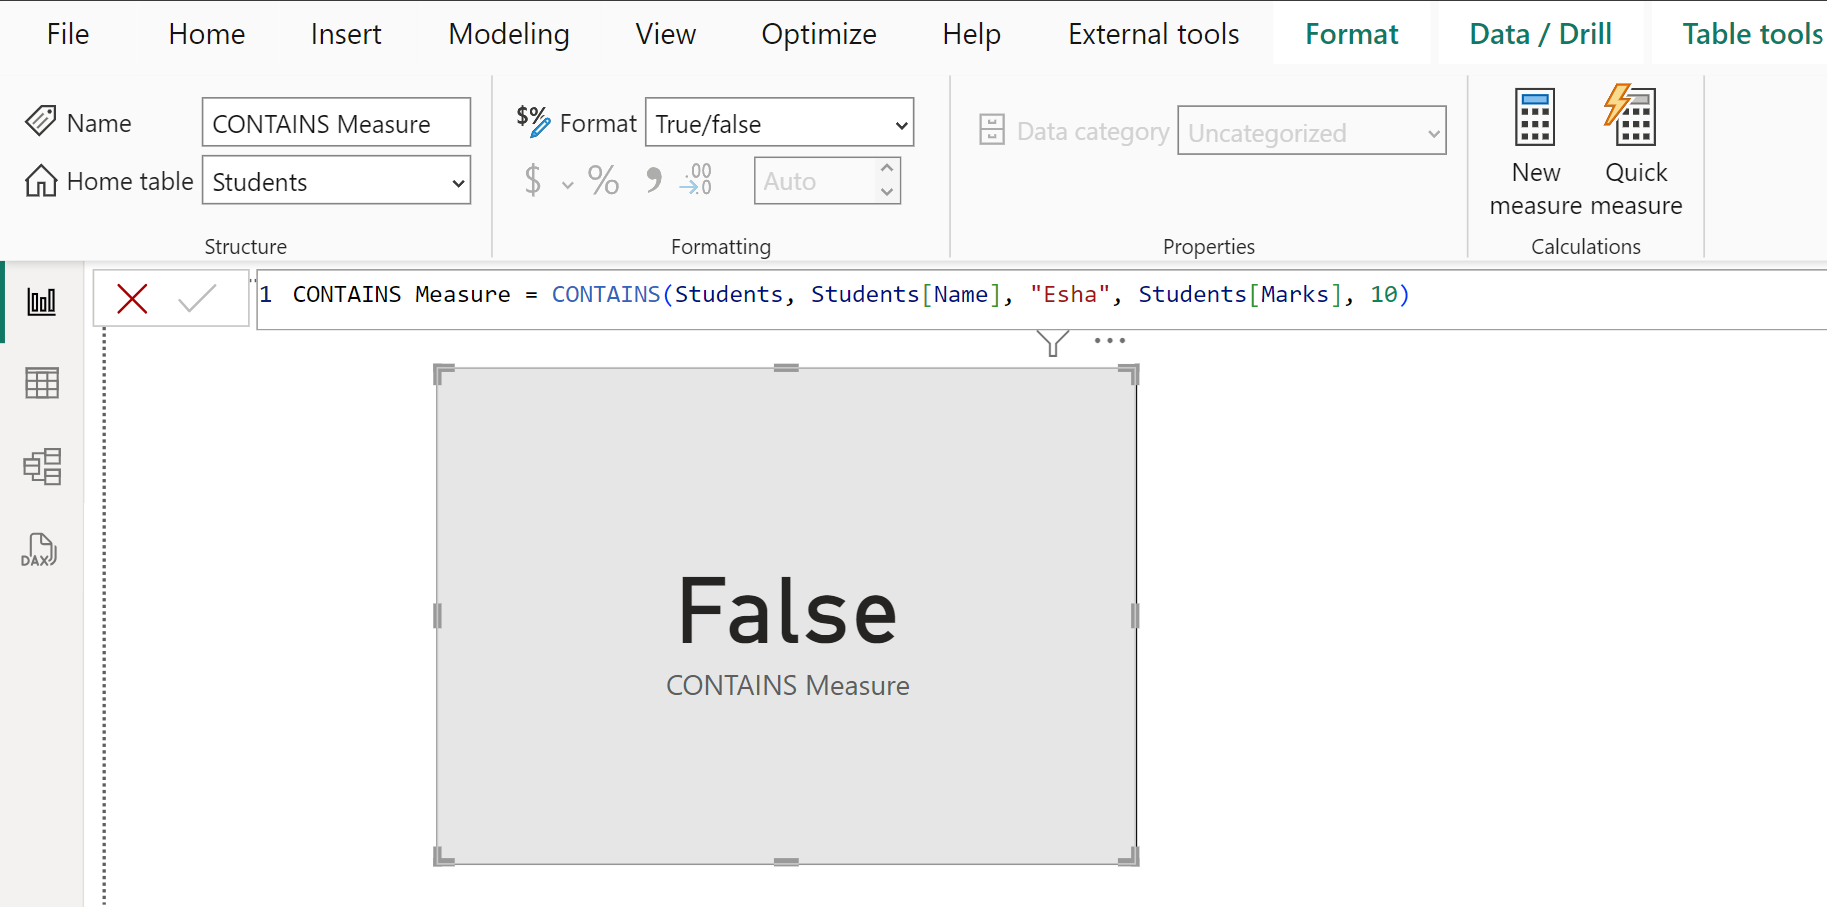Toggle the thousands separator formatting
The image size is (1827, 907).
(654, 180)
